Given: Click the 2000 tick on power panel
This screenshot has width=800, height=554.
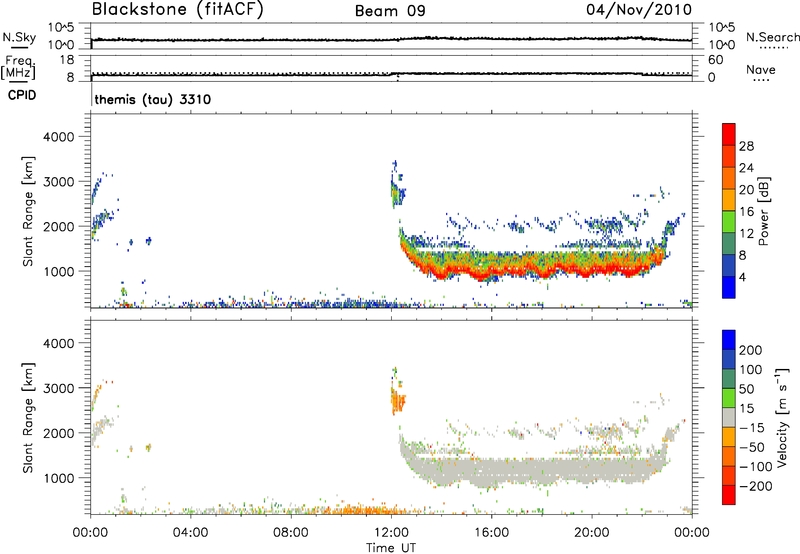Looking at the screenshot, I should (x=59, y=226).
